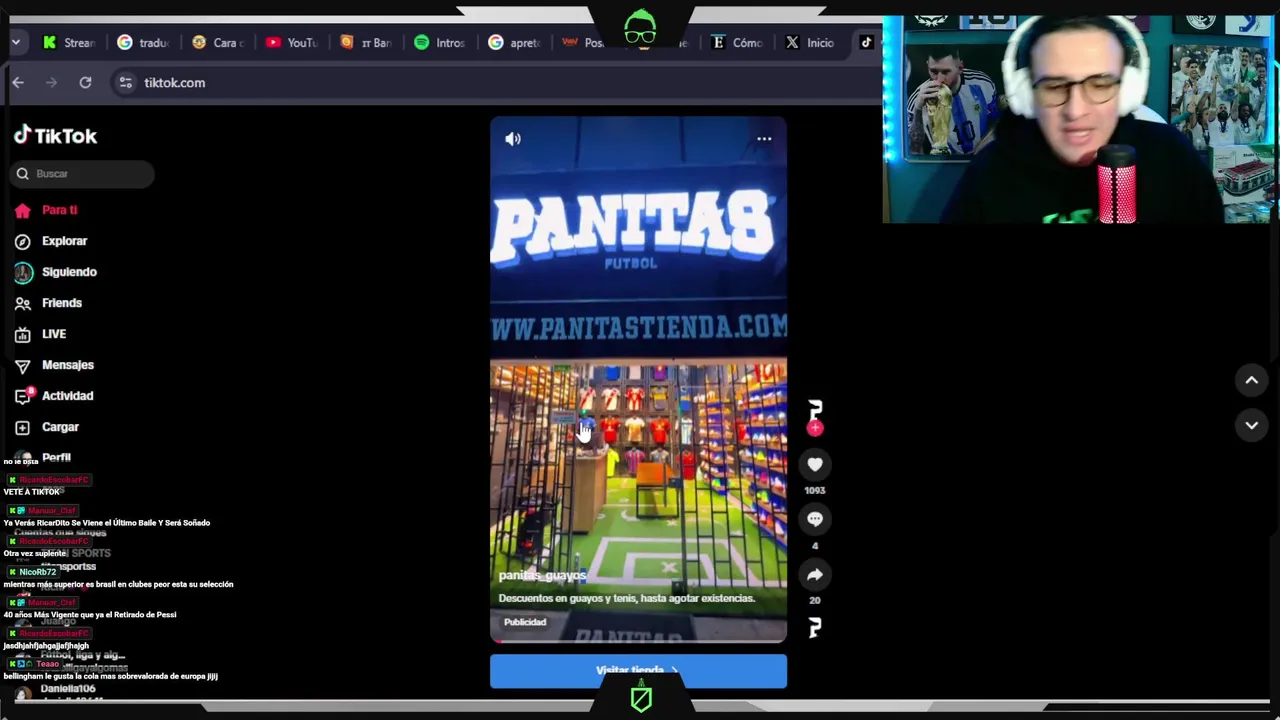Viewport: 1280px width, 720px height.
Task: Click the browser forward arrow
Action: click(52, 83)
